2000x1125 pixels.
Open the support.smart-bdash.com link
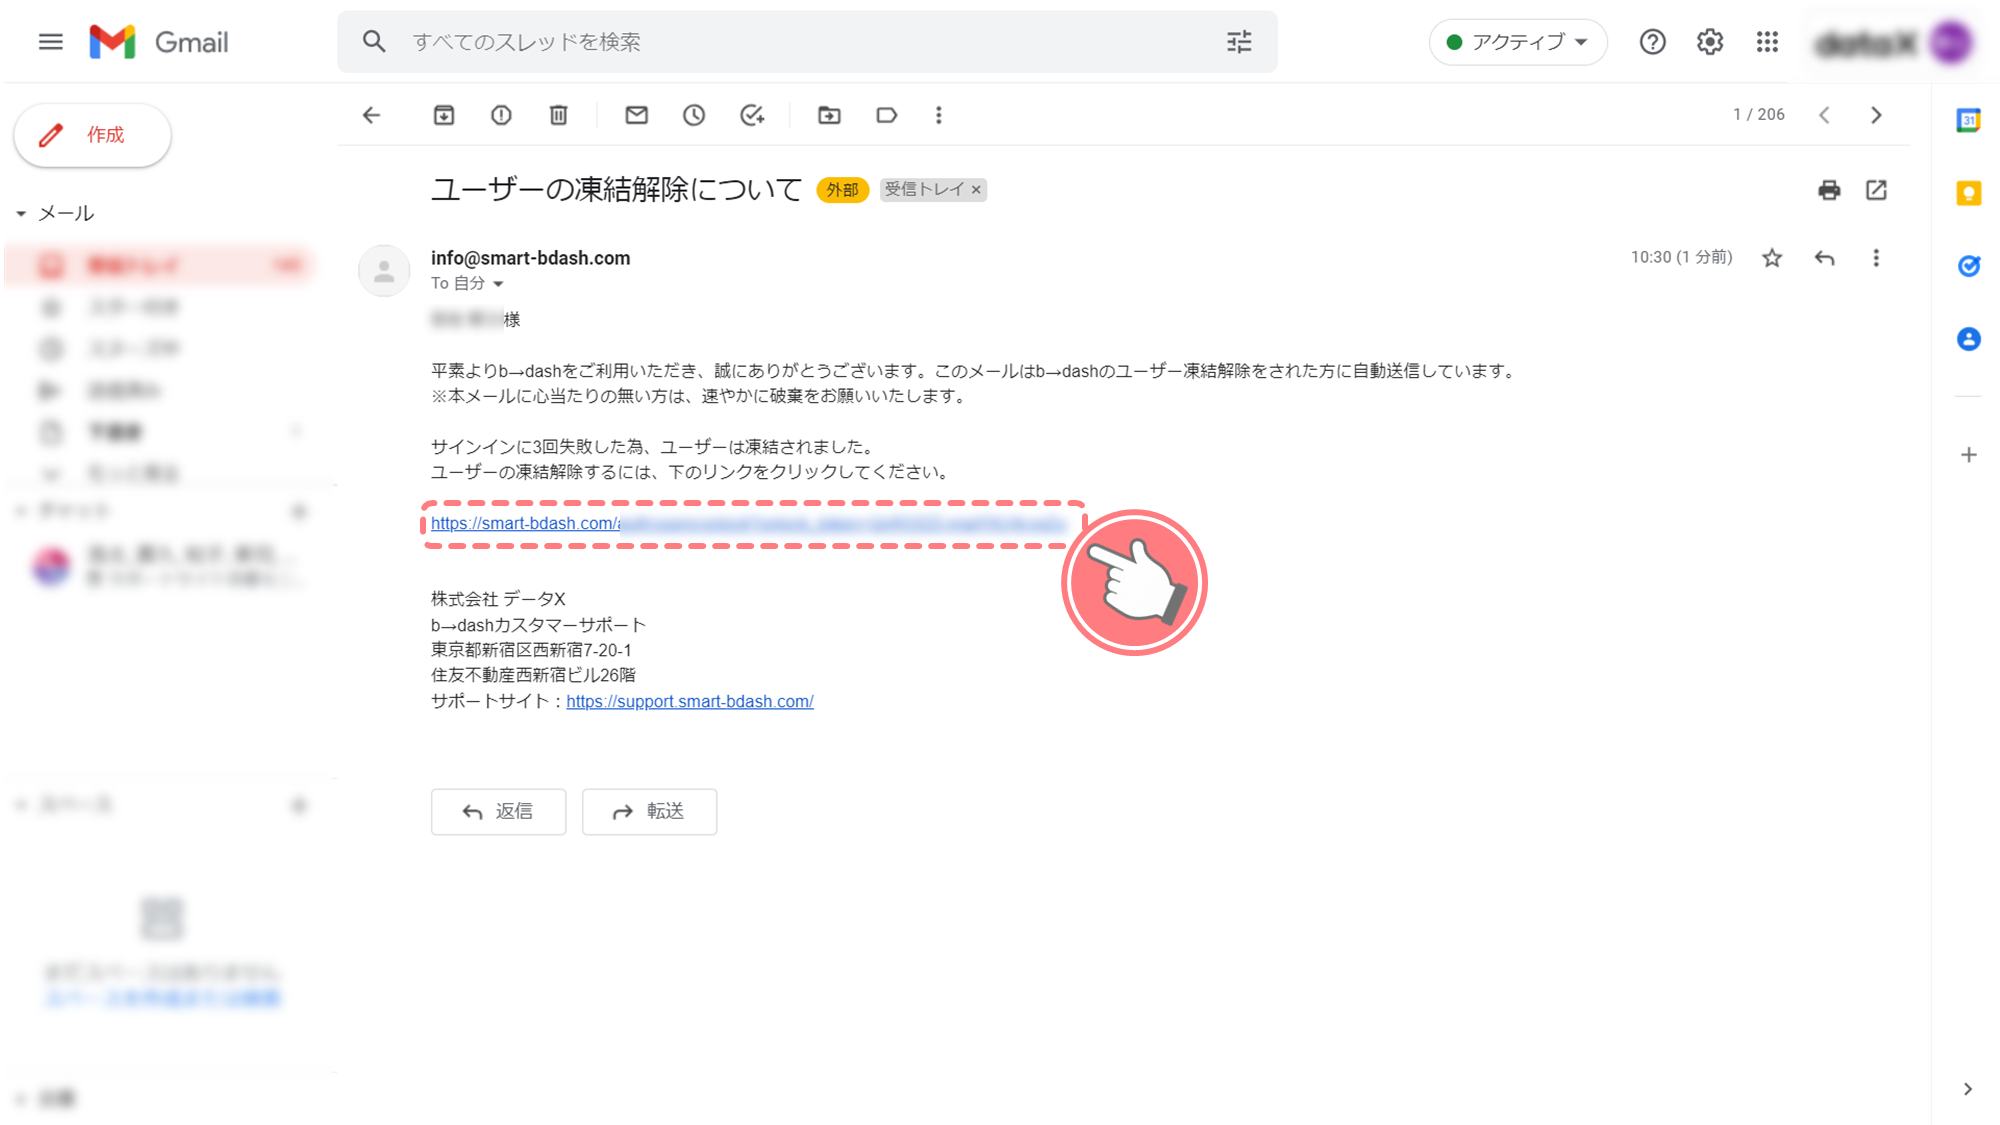pyautogui.click(x=690, y=701)
